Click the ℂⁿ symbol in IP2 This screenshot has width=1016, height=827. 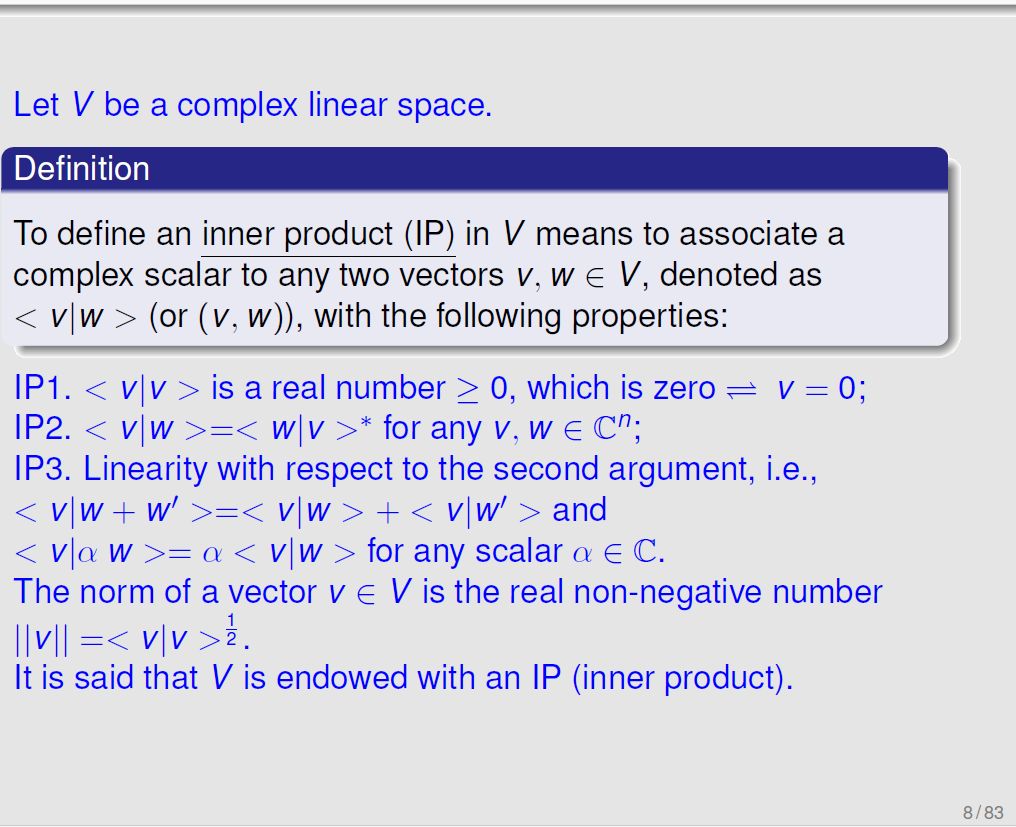click(x=612, y=426)
